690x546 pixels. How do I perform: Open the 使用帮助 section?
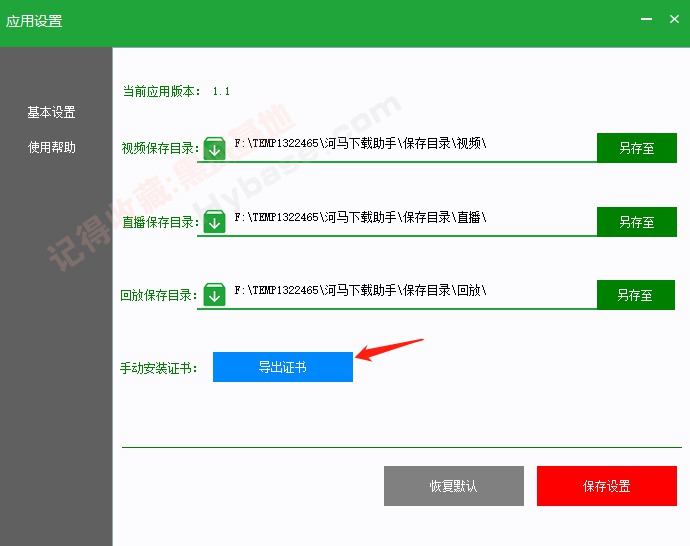tap(51, 147)
